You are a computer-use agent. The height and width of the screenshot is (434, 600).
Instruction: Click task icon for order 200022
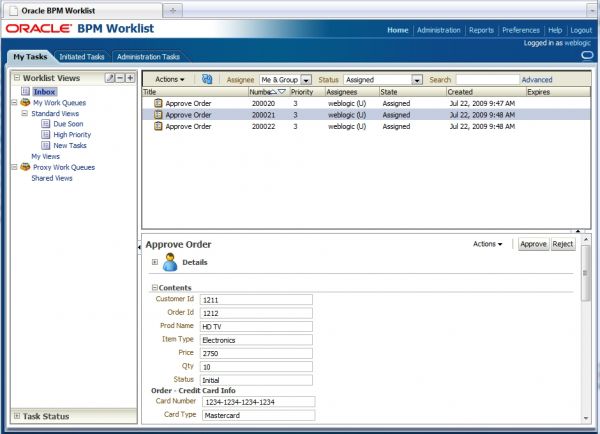point(158,126)
